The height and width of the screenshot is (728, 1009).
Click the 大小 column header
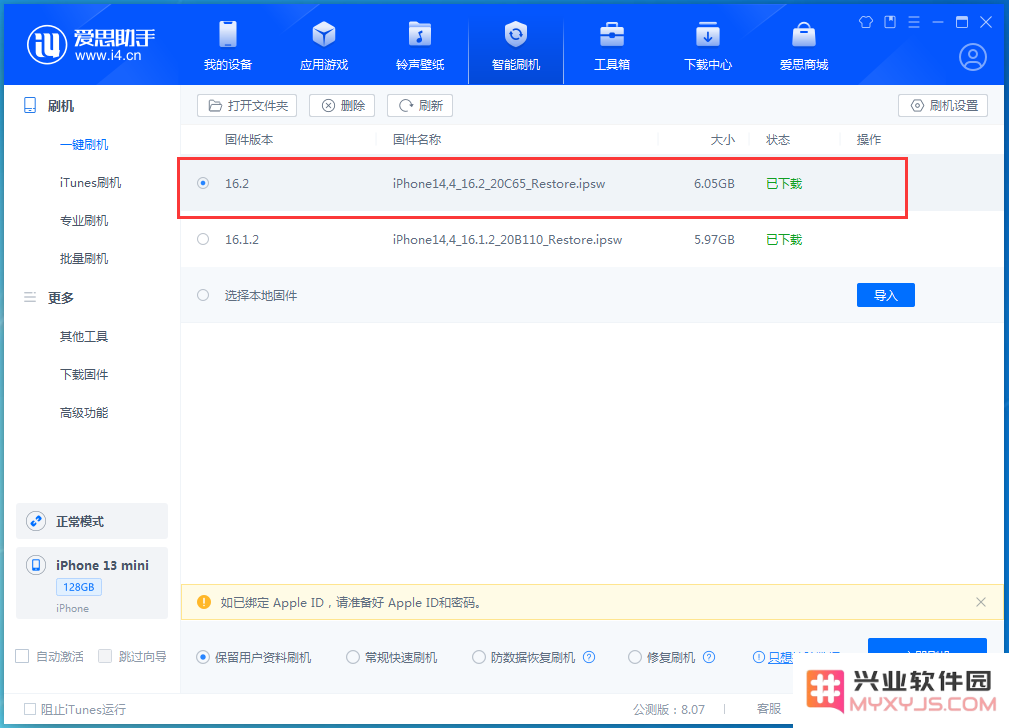pyautogui.click(x=722, y=140)
